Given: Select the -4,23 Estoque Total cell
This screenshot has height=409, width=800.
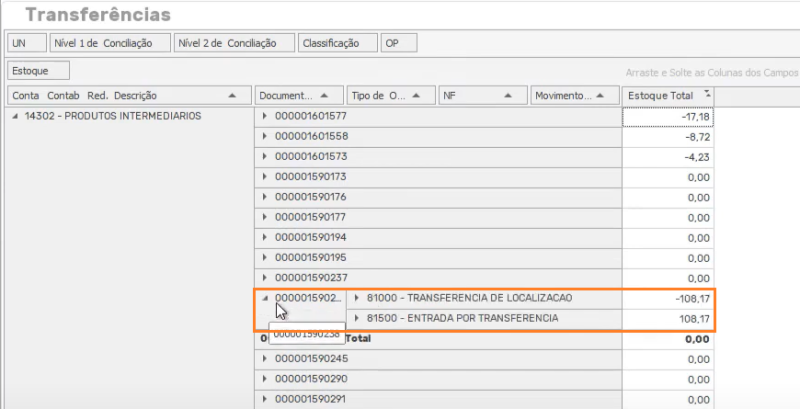Looking at the screenshot, I should click(668, 157).
